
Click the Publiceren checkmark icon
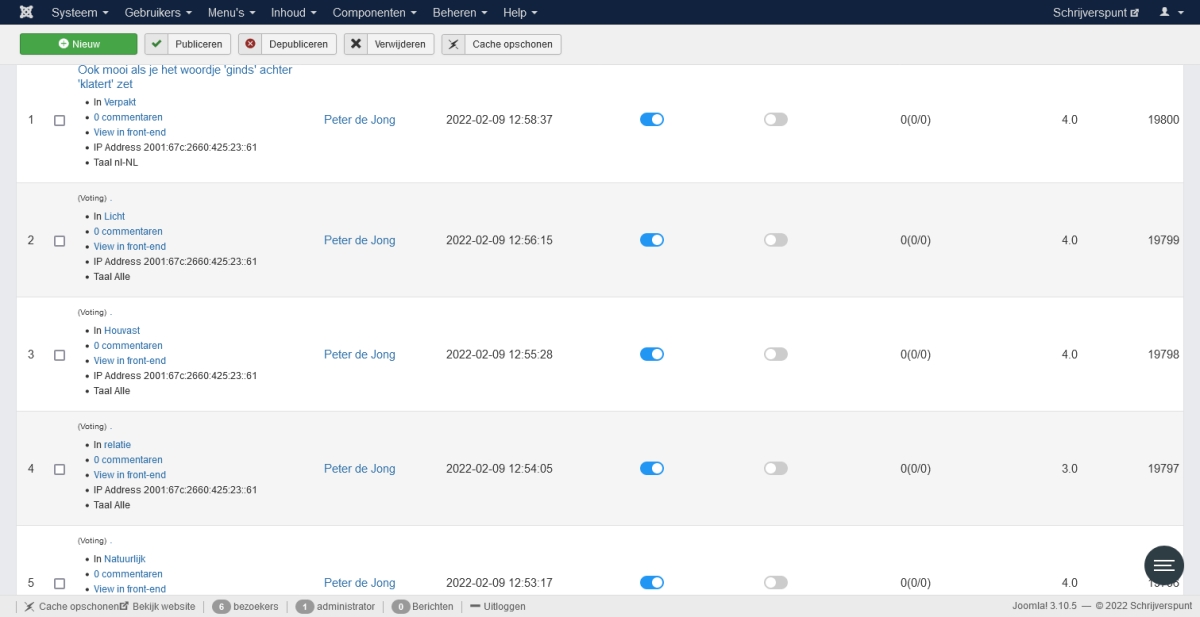point(157,44)
